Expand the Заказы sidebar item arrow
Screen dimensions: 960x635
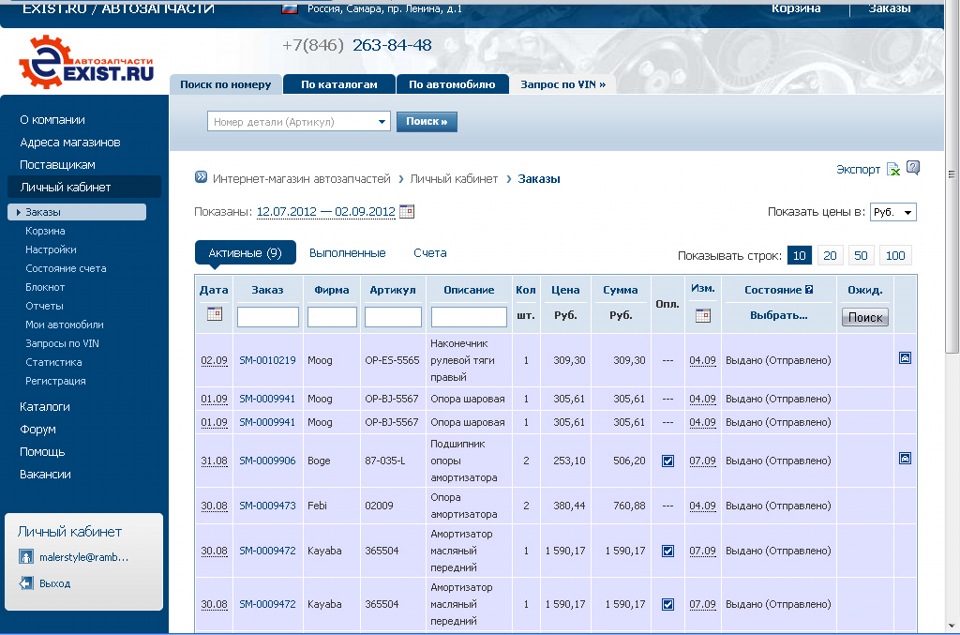click(19, 212)
